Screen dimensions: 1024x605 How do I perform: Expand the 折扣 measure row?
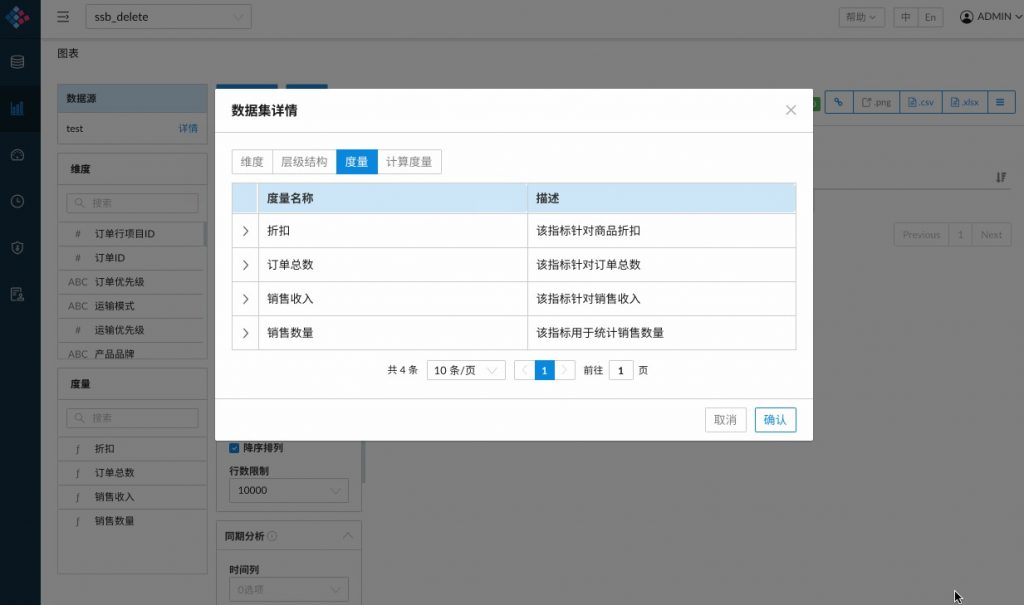pos(245,231)
